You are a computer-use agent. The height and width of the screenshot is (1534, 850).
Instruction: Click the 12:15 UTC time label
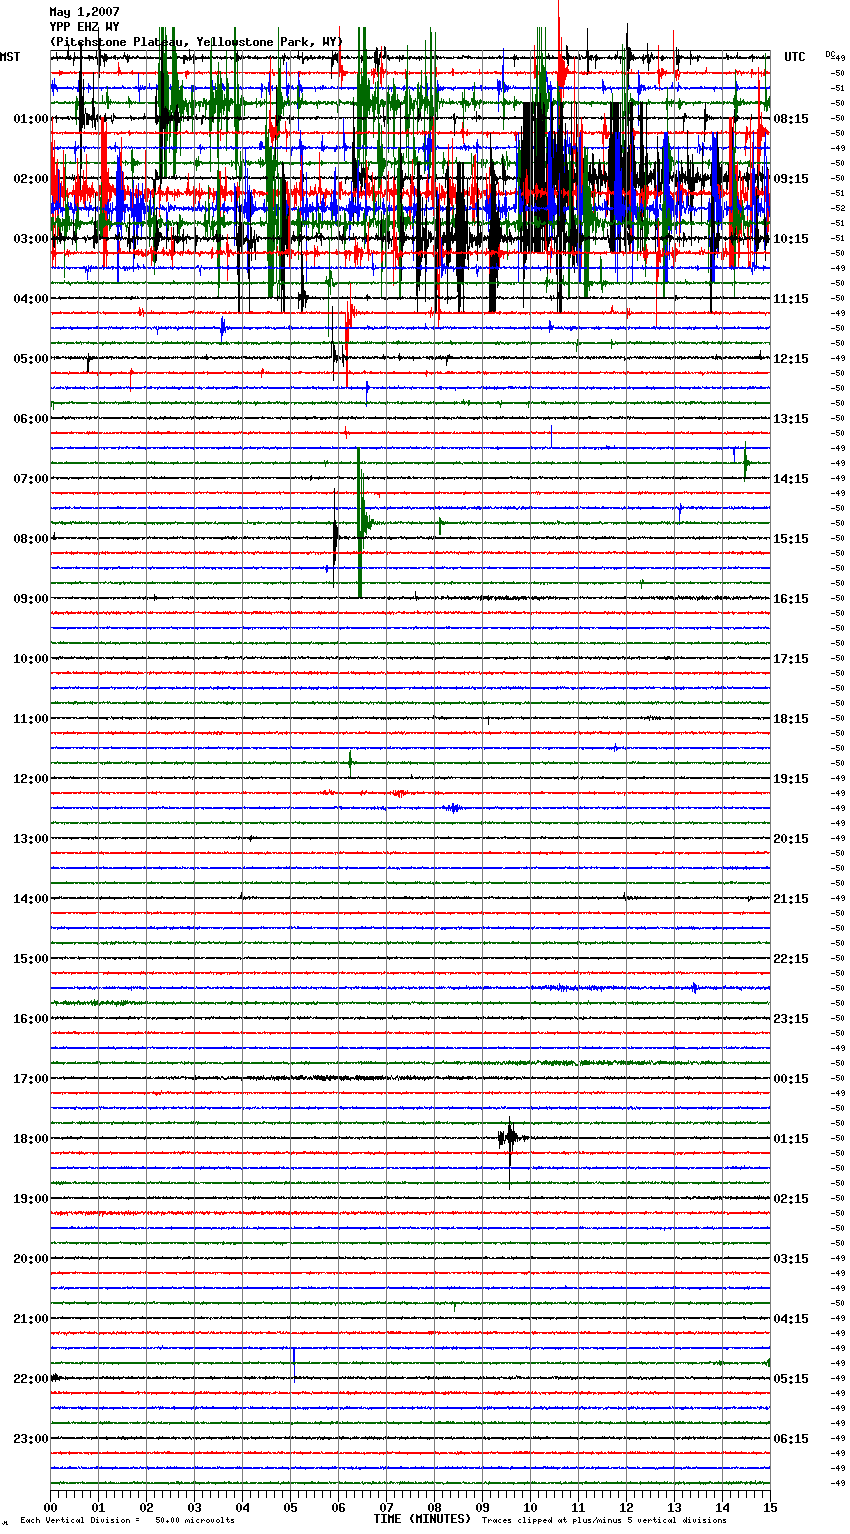(791, 359)
